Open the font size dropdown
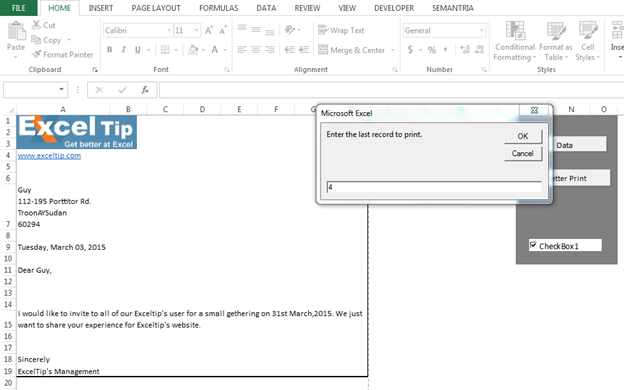The width and height of the screenshot is (624, 390). [x=196, y=30]
